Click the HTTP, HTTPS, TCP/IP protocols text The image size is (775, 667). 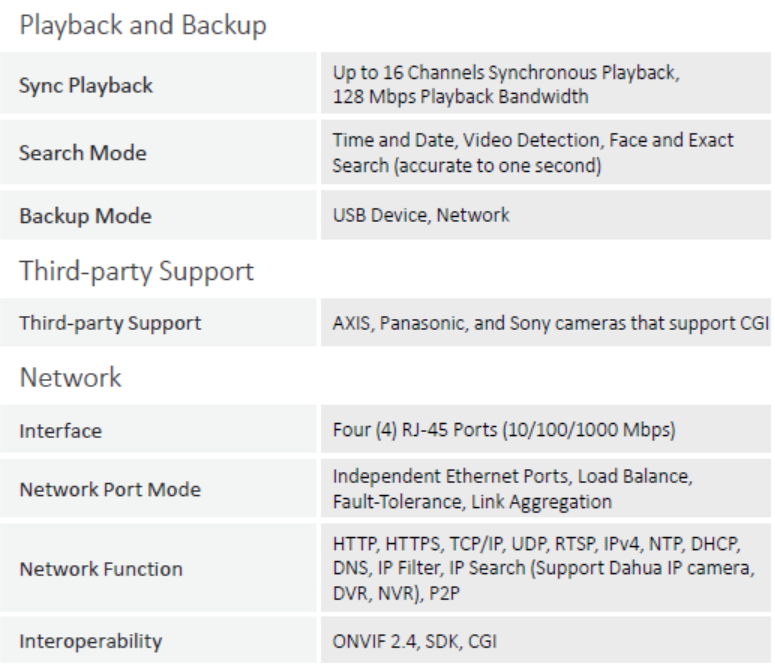(543, 568)
